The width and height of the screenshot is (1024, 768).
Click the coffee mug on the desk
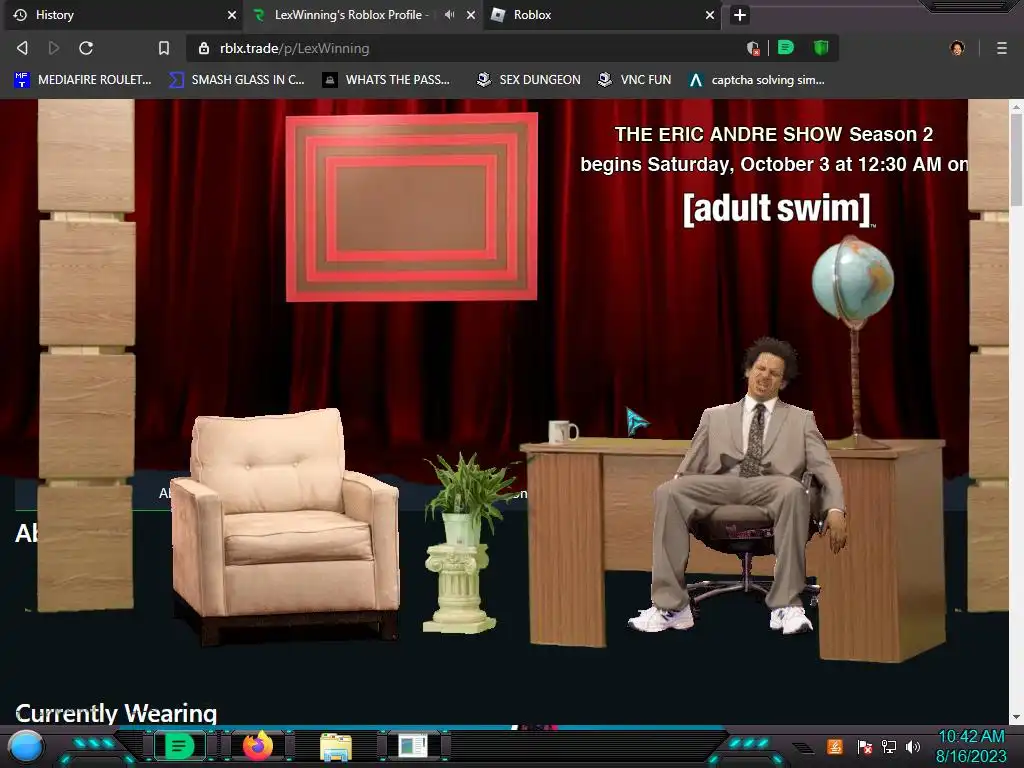[563, 431]
